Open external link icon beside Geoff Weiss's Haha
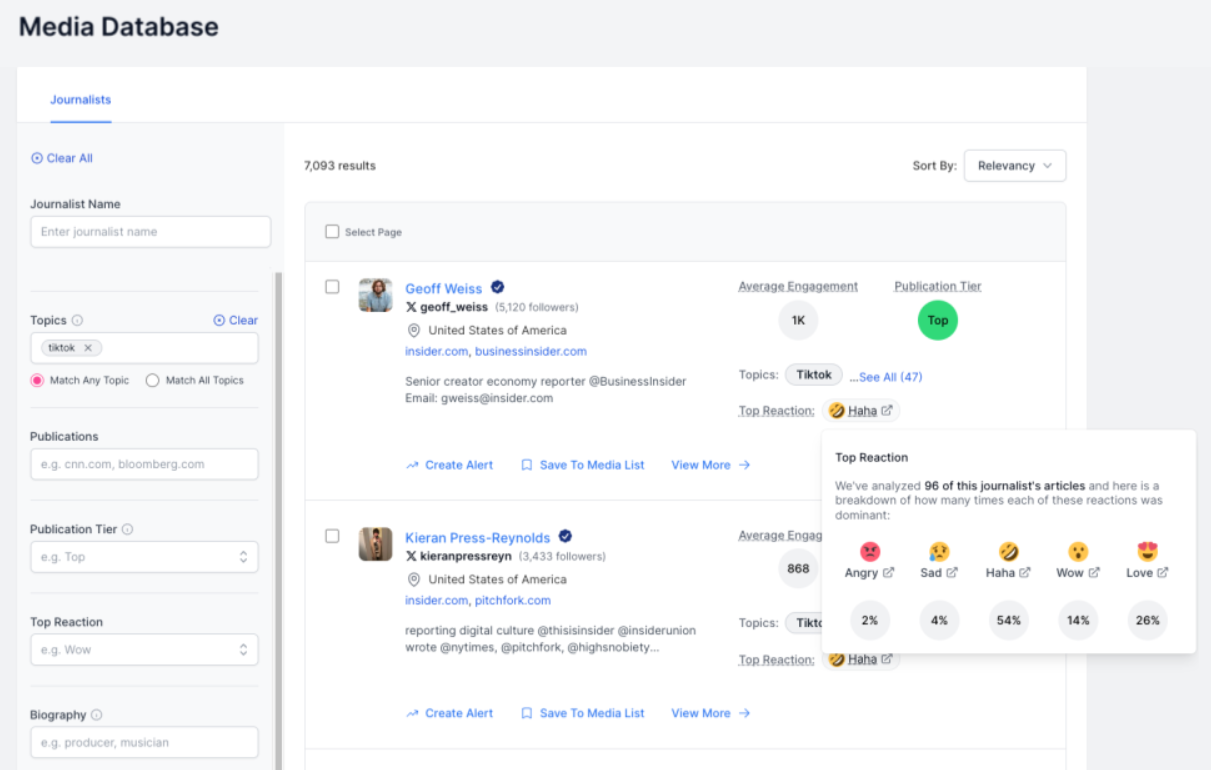This screenshot has height=770, width=1211. point(888,411)
